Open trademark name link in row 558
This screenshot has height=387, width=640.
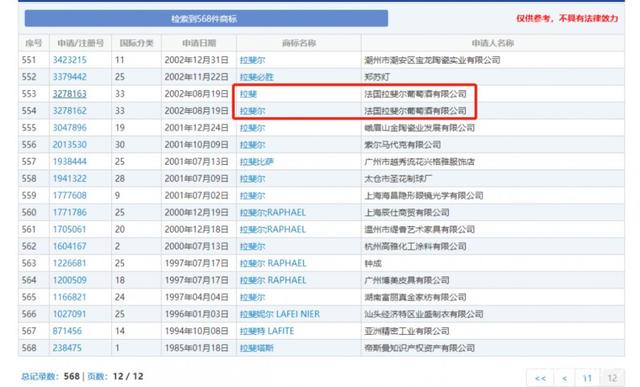pos(252,178)
